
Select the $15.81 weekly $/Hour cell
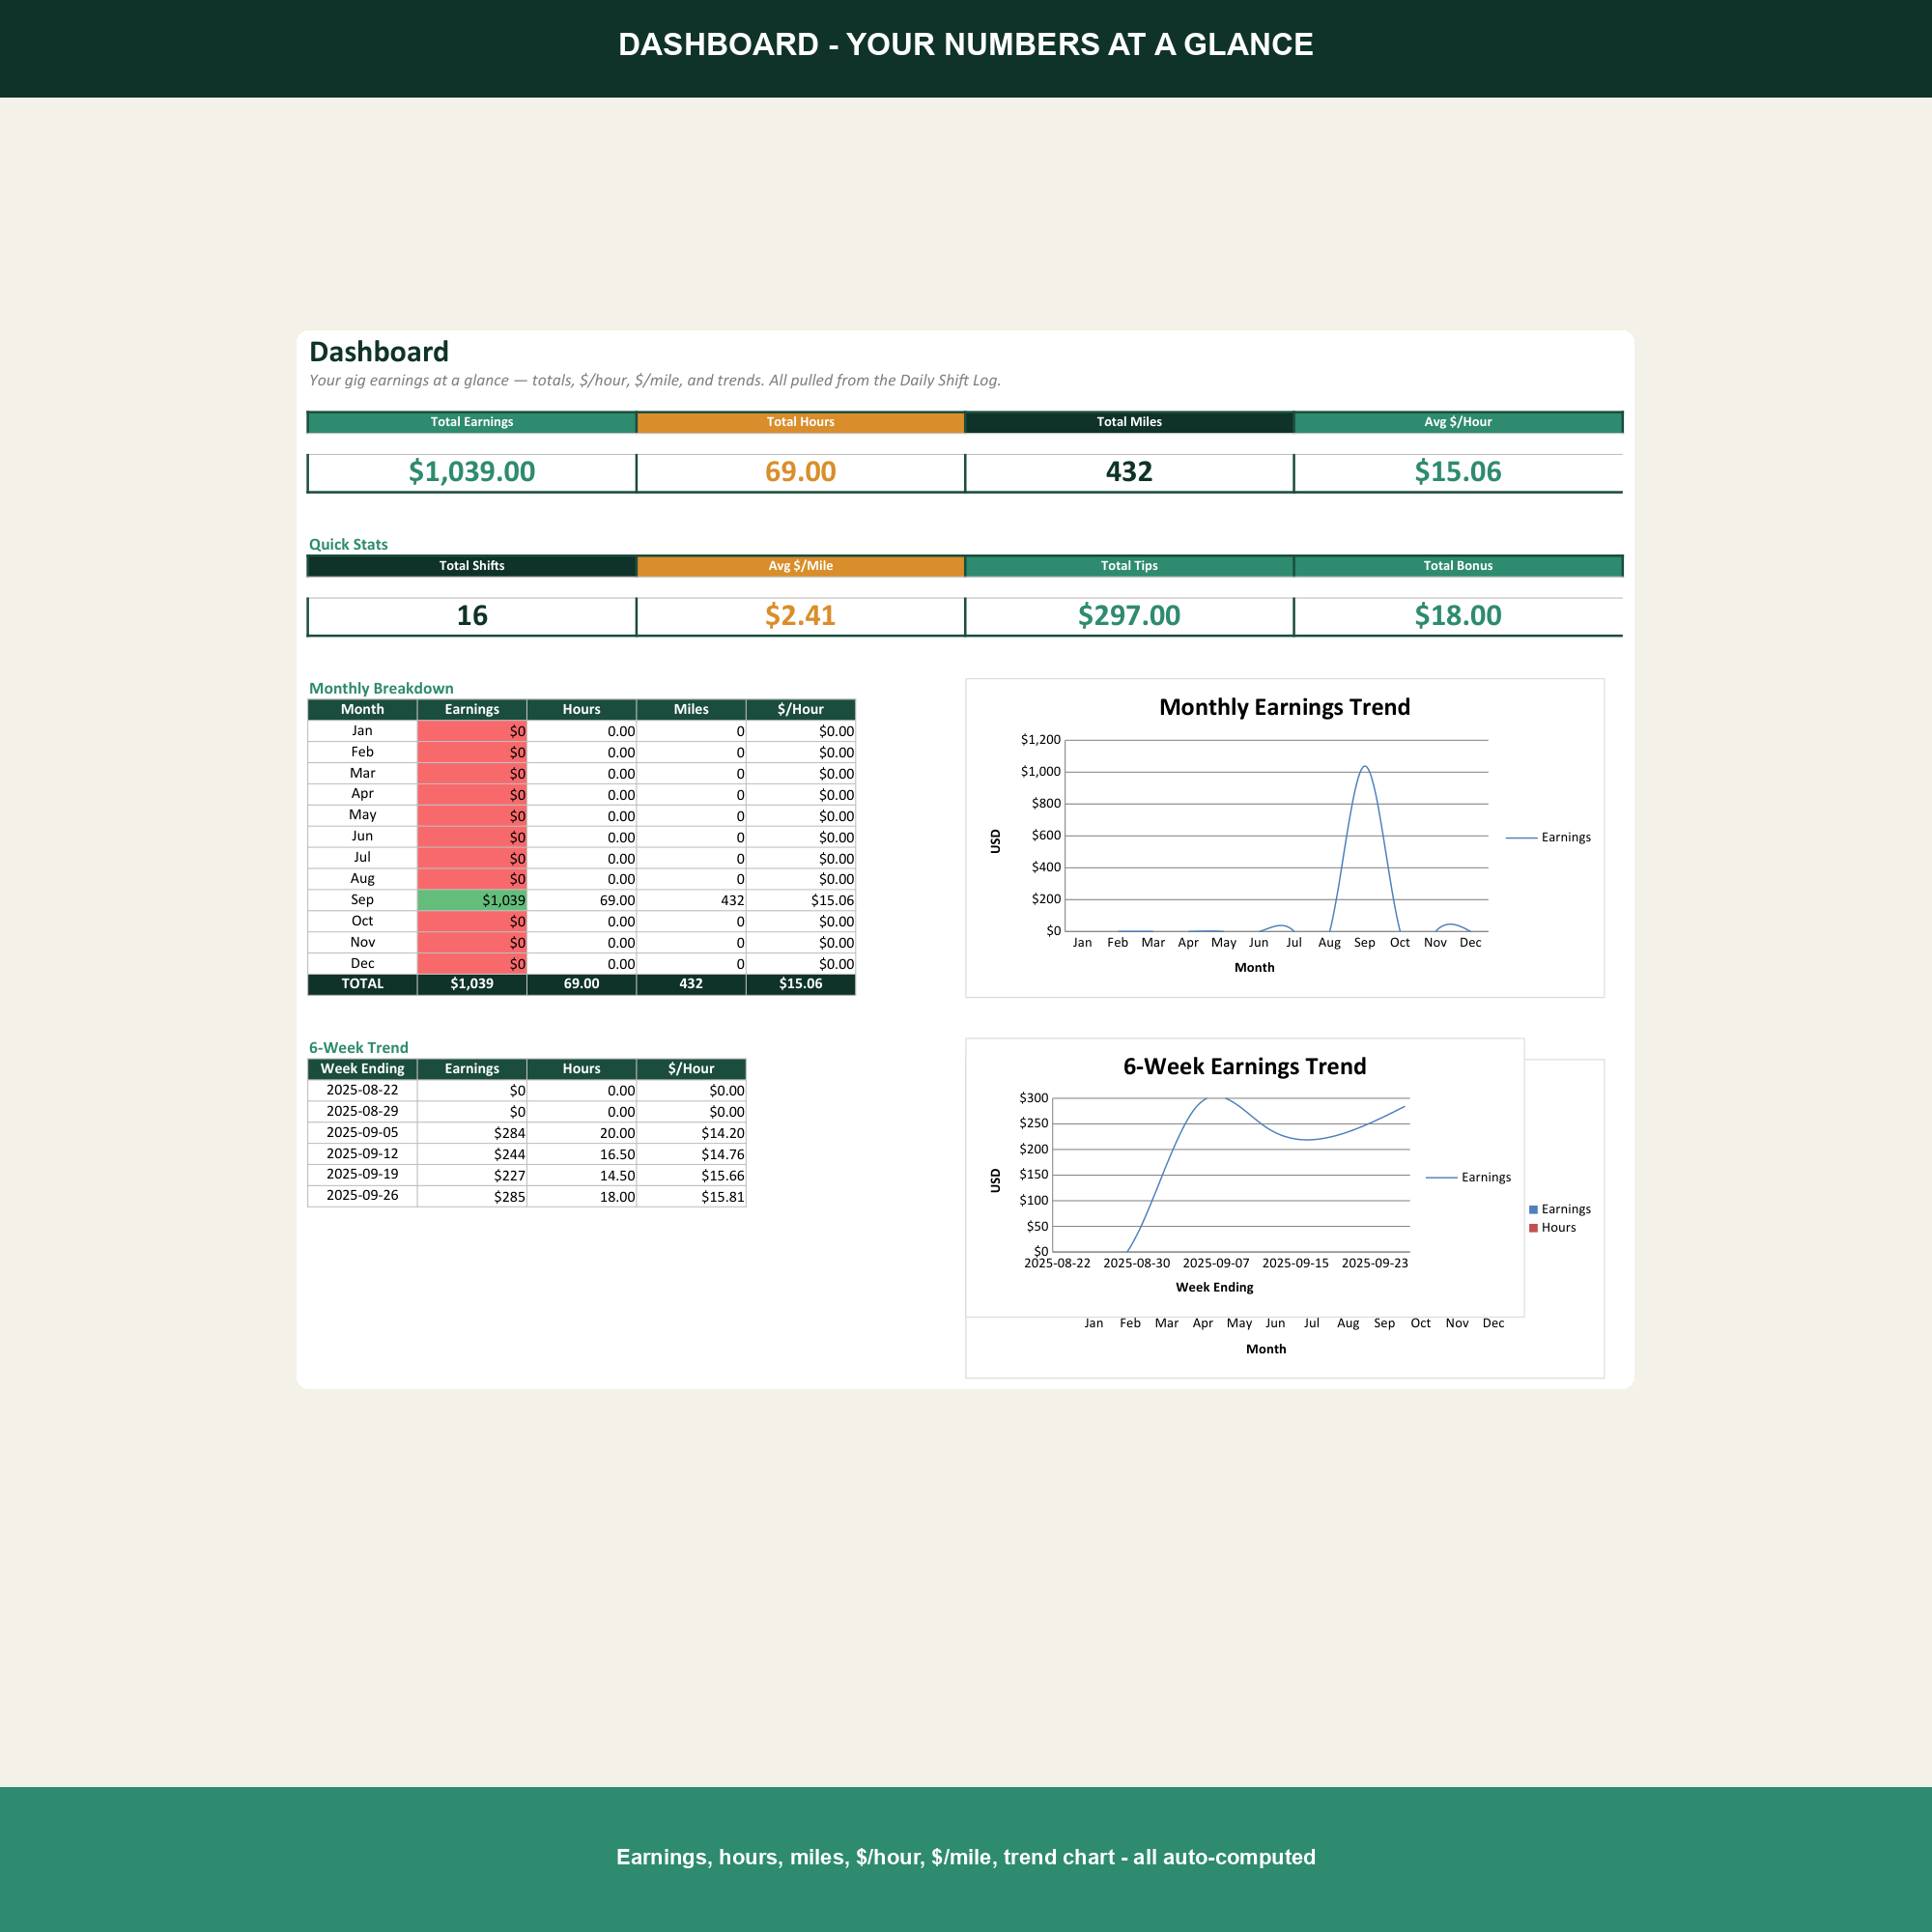point(691,1196)
